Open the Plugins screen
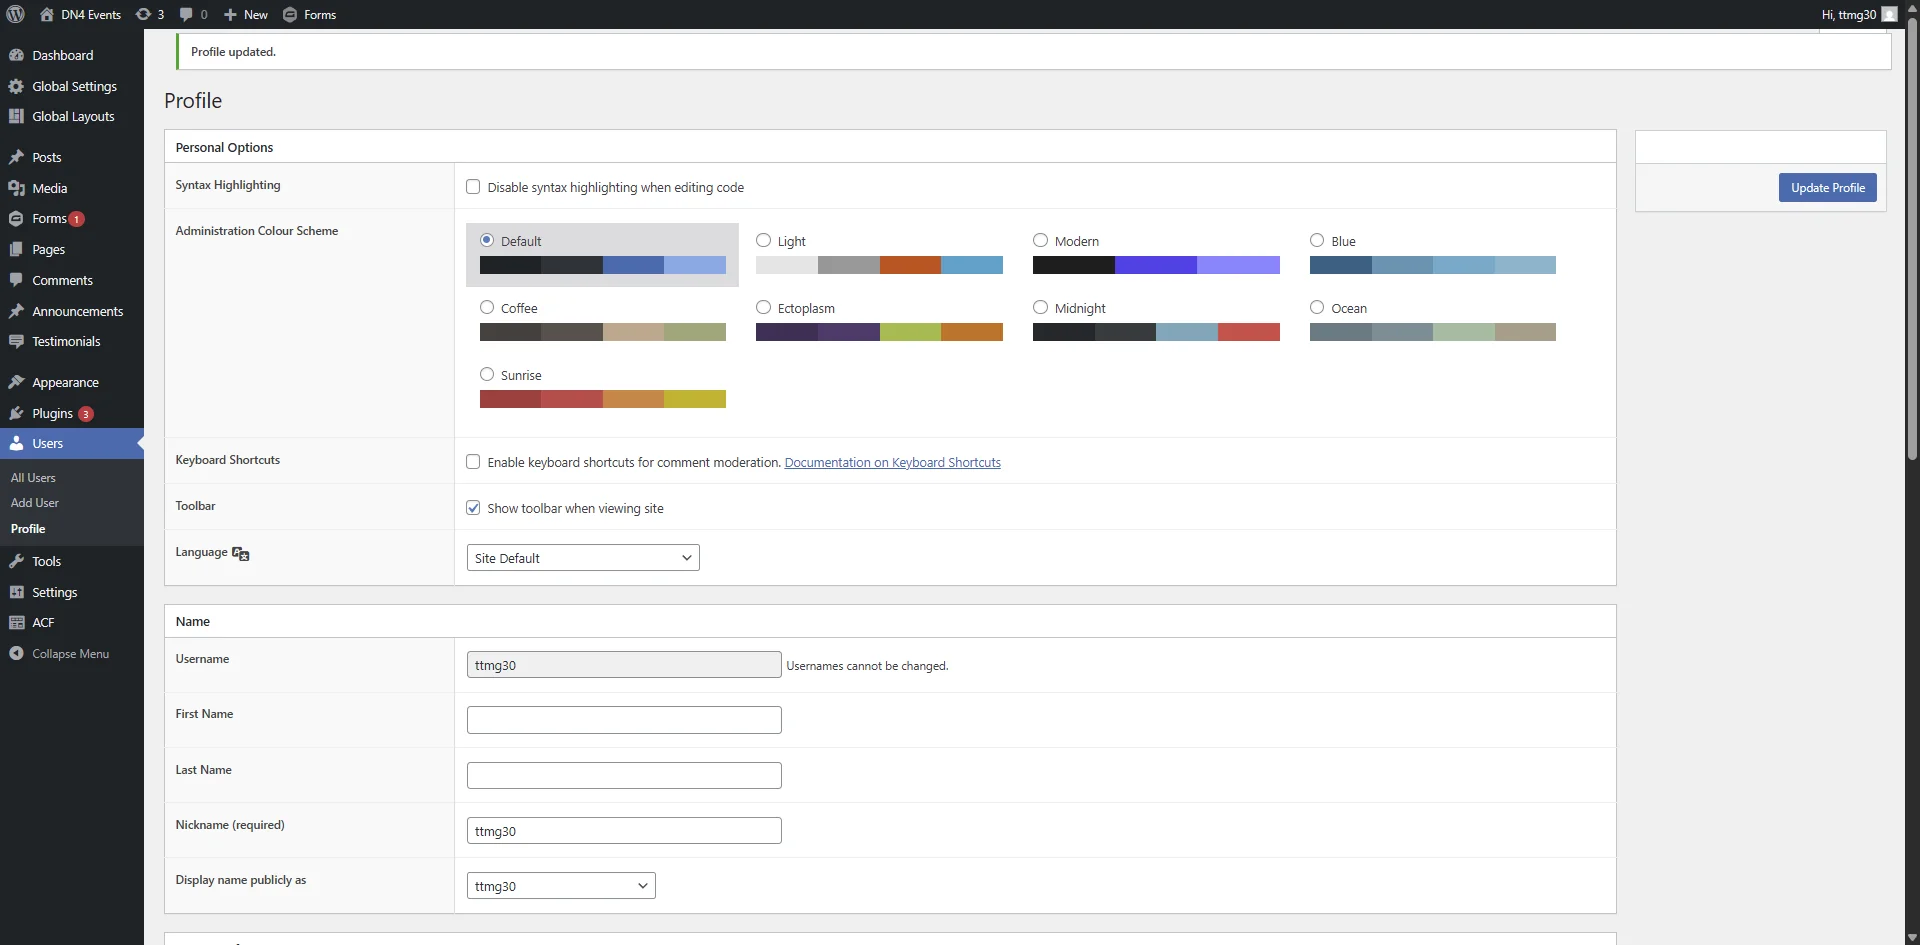Viewport: 1920px width, 945px height. click(52, 413)
